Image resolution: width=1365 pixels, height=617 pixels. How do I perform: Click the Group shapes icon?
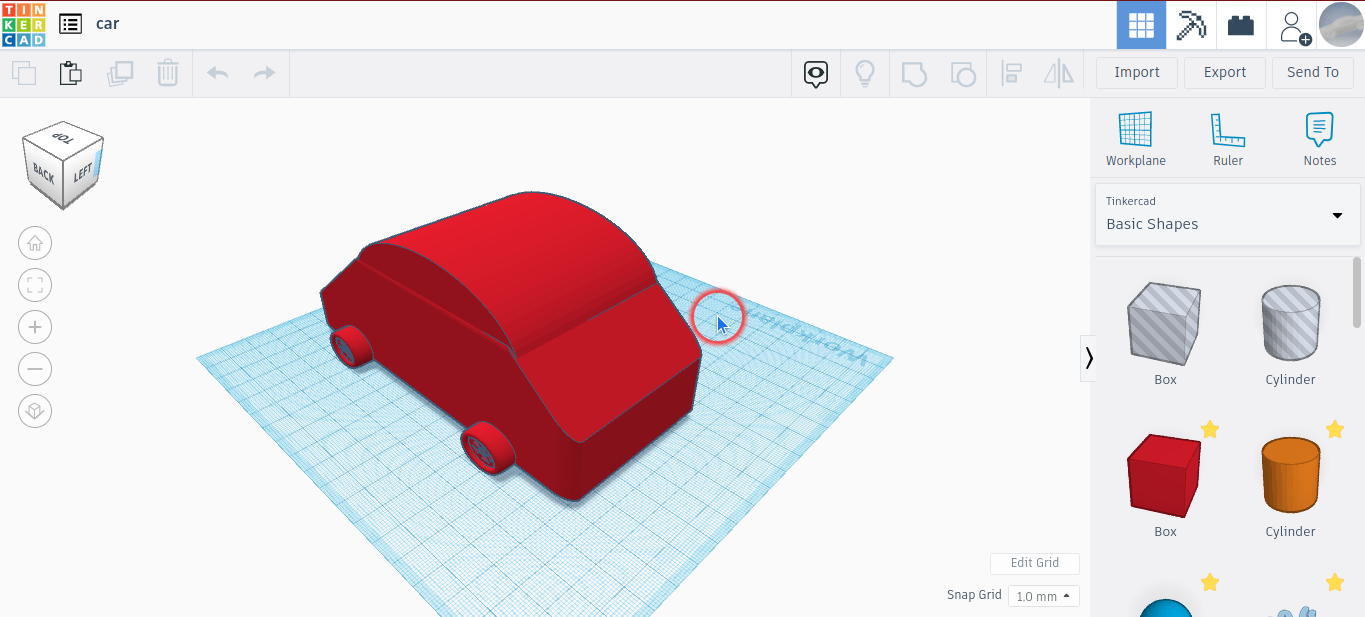coord(913,72)
